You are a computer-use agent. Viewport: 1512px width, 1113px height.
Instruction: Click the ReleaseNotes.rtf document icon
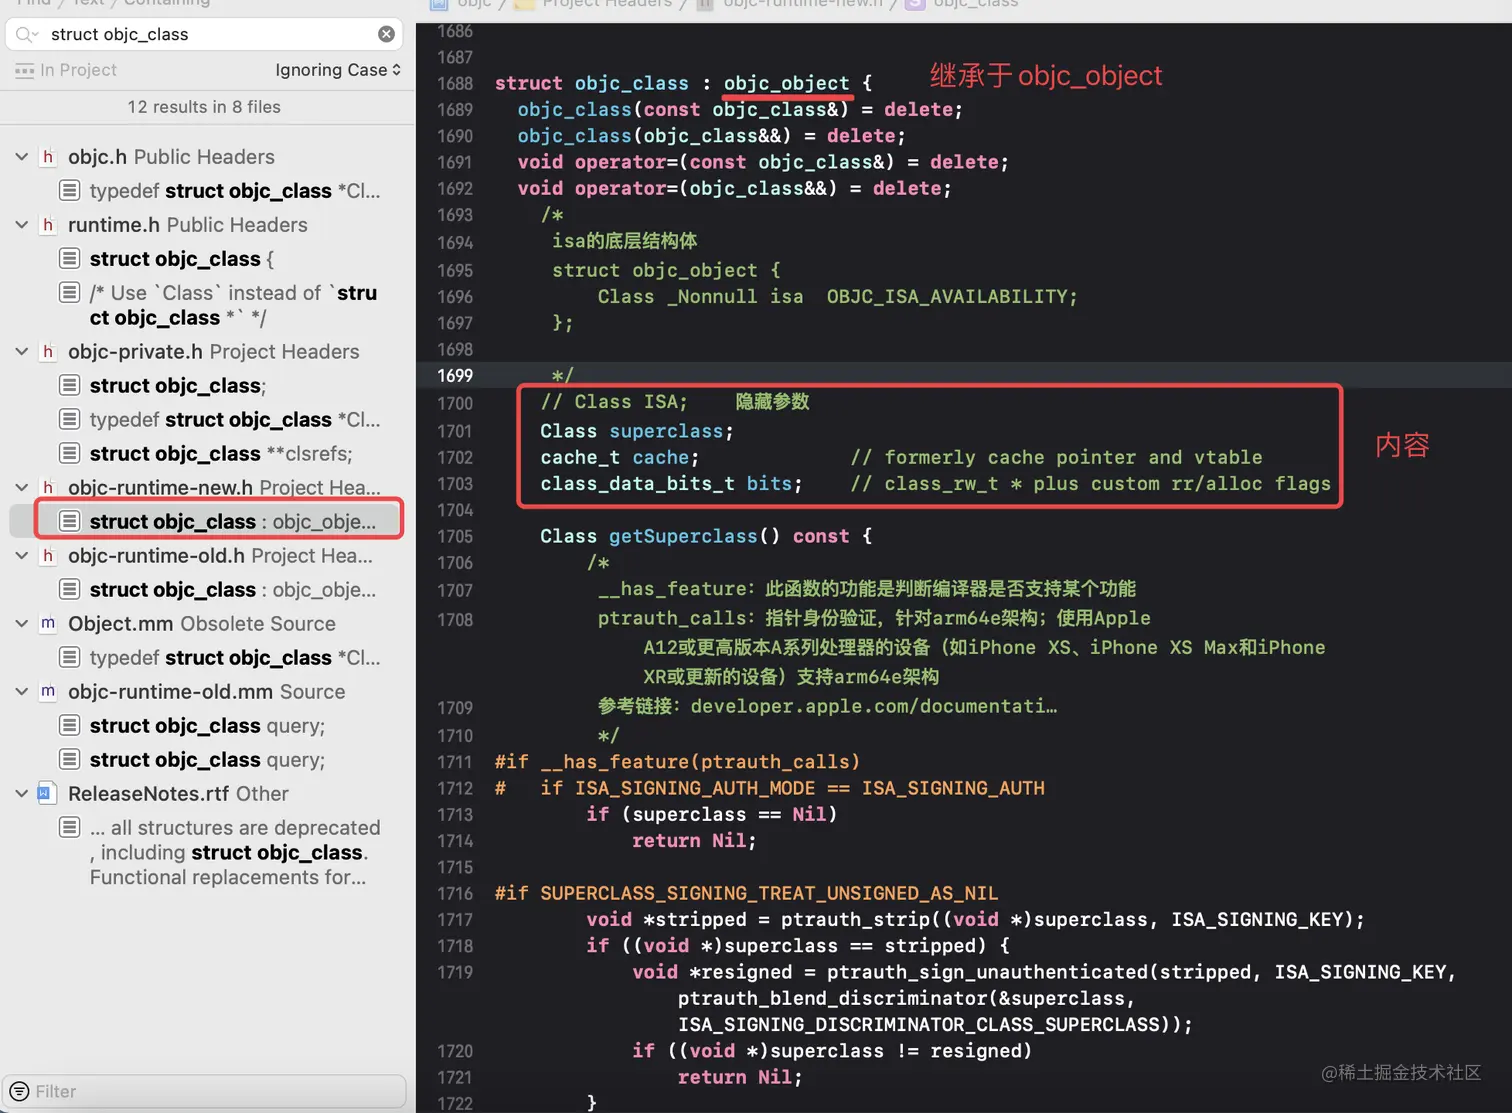coord(47,794)
